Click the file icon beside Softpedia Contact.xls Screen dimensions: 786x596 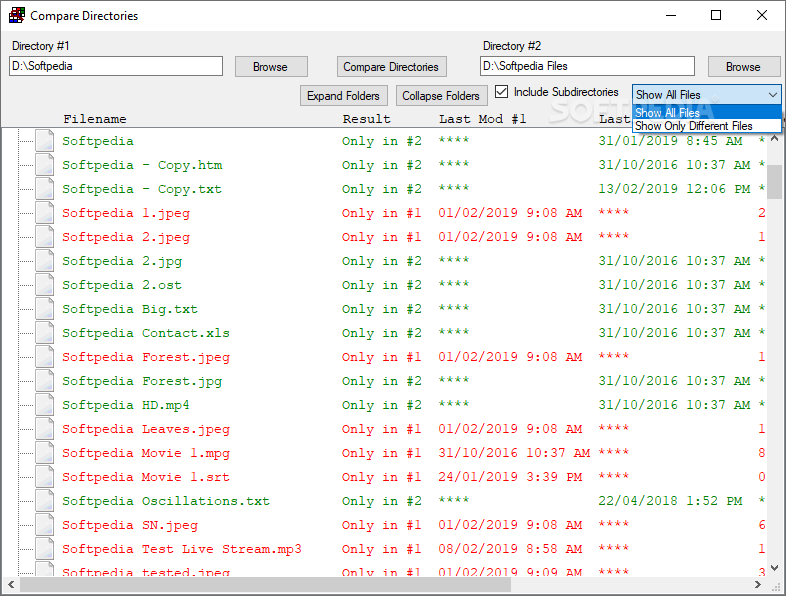pyautogui.click(x=45, y=333)
